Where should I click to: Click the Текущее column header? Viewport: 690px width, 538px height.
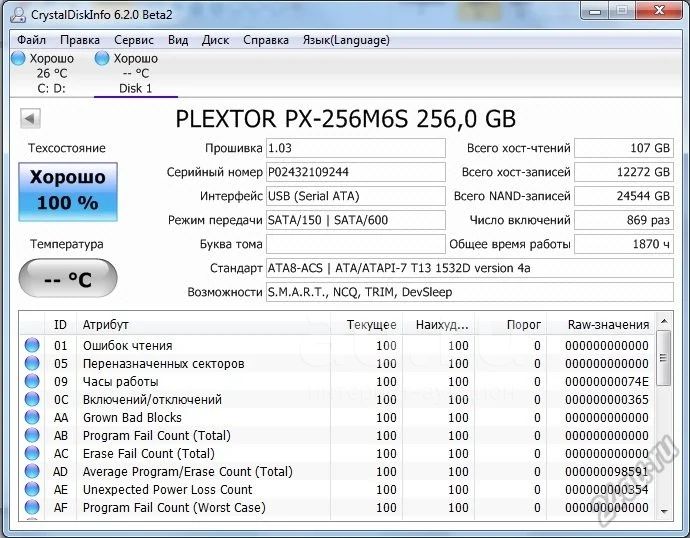366,325
